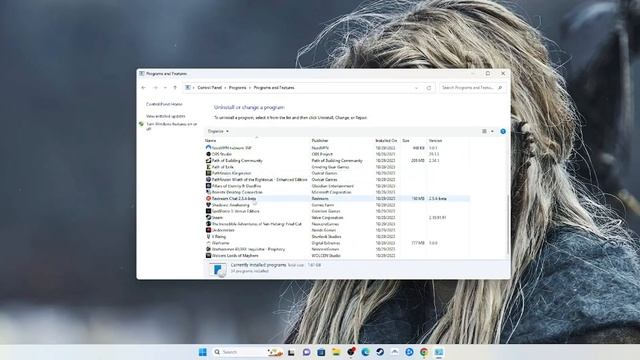
Task: Expand the address bar history dropdown
Action: click(x=416, y=88)
